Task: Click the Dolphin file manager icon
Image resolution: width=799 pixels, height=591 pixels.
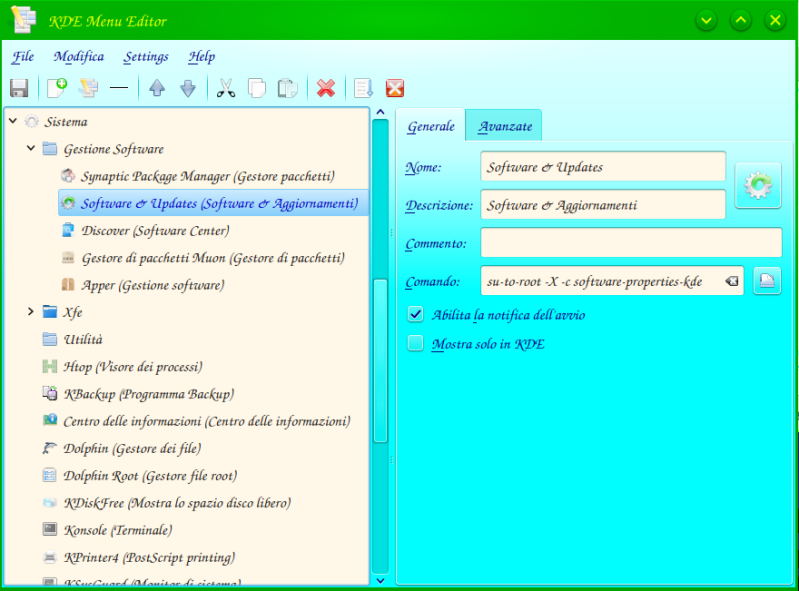Action: [49, 448]
